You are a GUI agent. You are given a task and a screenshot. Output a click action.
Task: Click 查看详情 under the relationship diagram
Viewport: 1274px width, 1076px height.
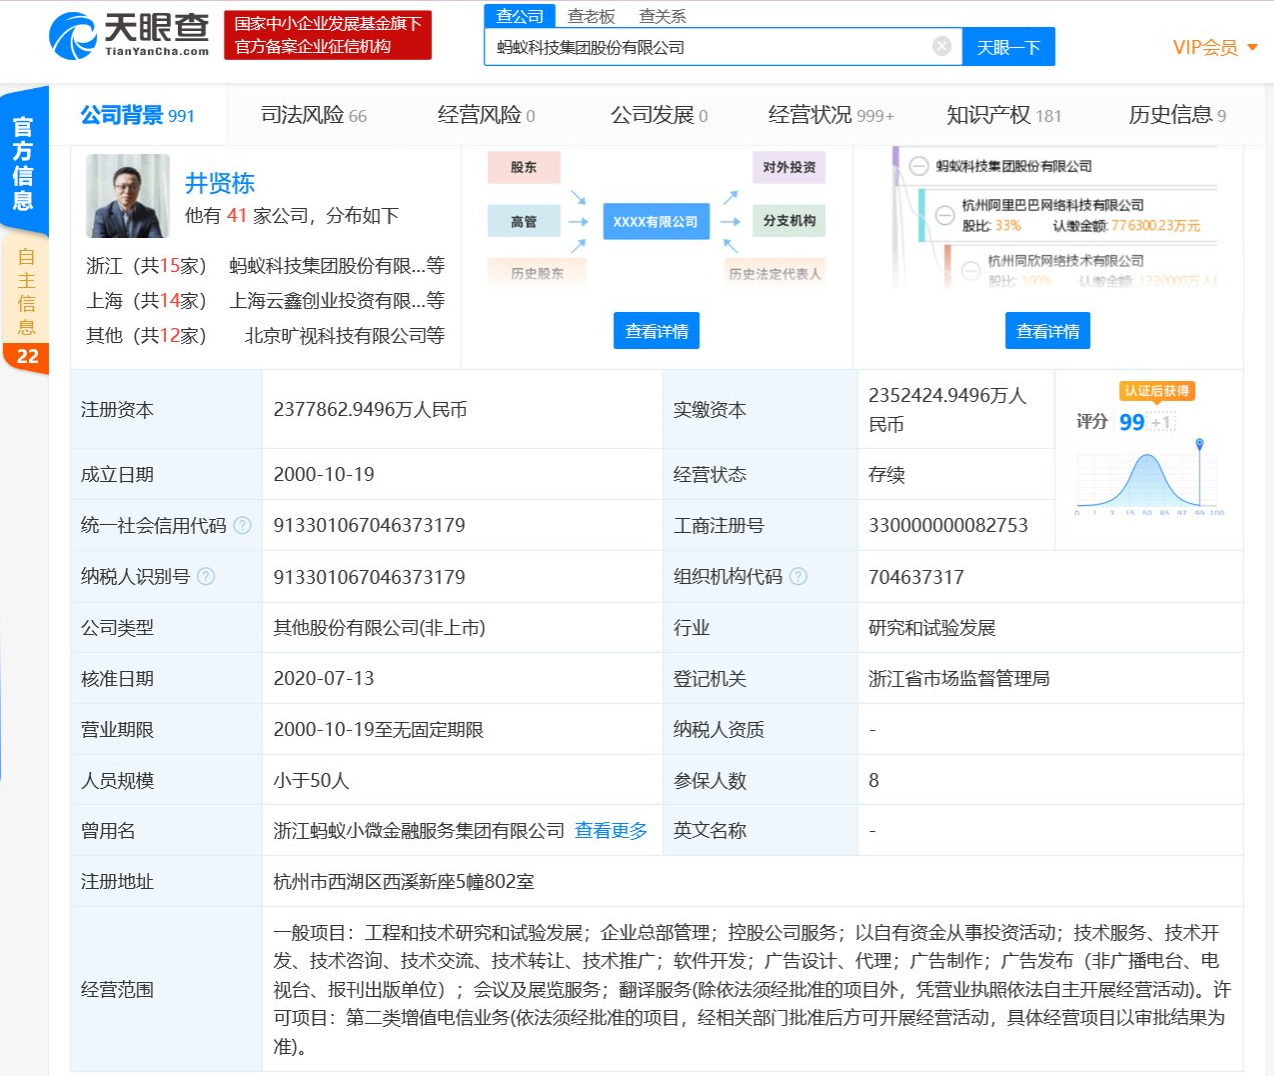(x=656, y=331)
